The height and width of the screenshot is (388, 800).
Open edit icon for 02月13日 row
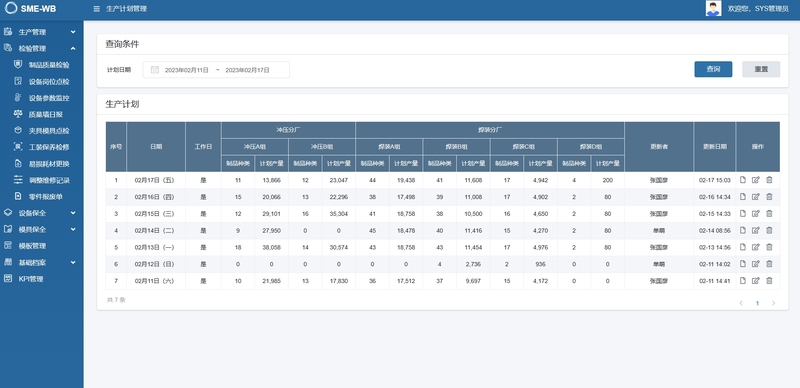coord(756,247)
